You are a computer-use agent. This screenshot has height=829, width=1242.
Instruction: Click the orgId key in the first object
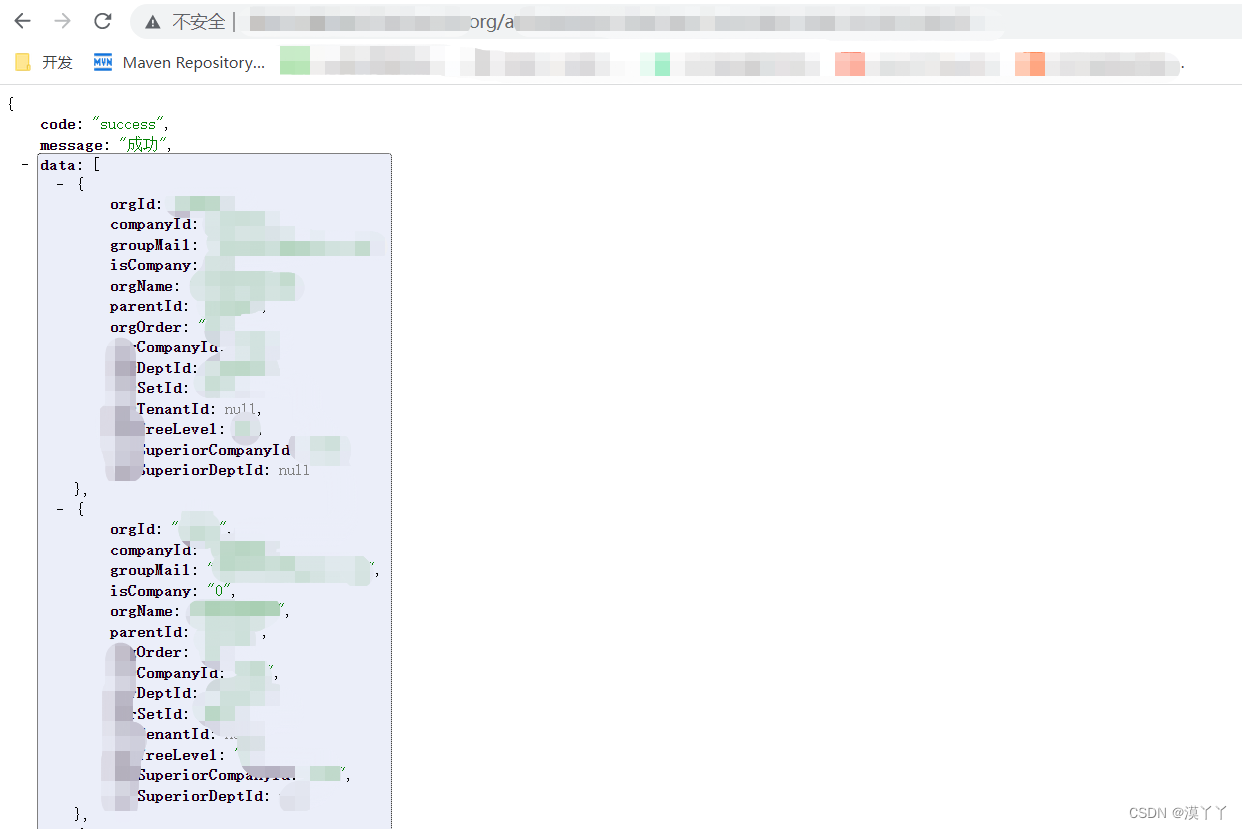coord(136,205)
